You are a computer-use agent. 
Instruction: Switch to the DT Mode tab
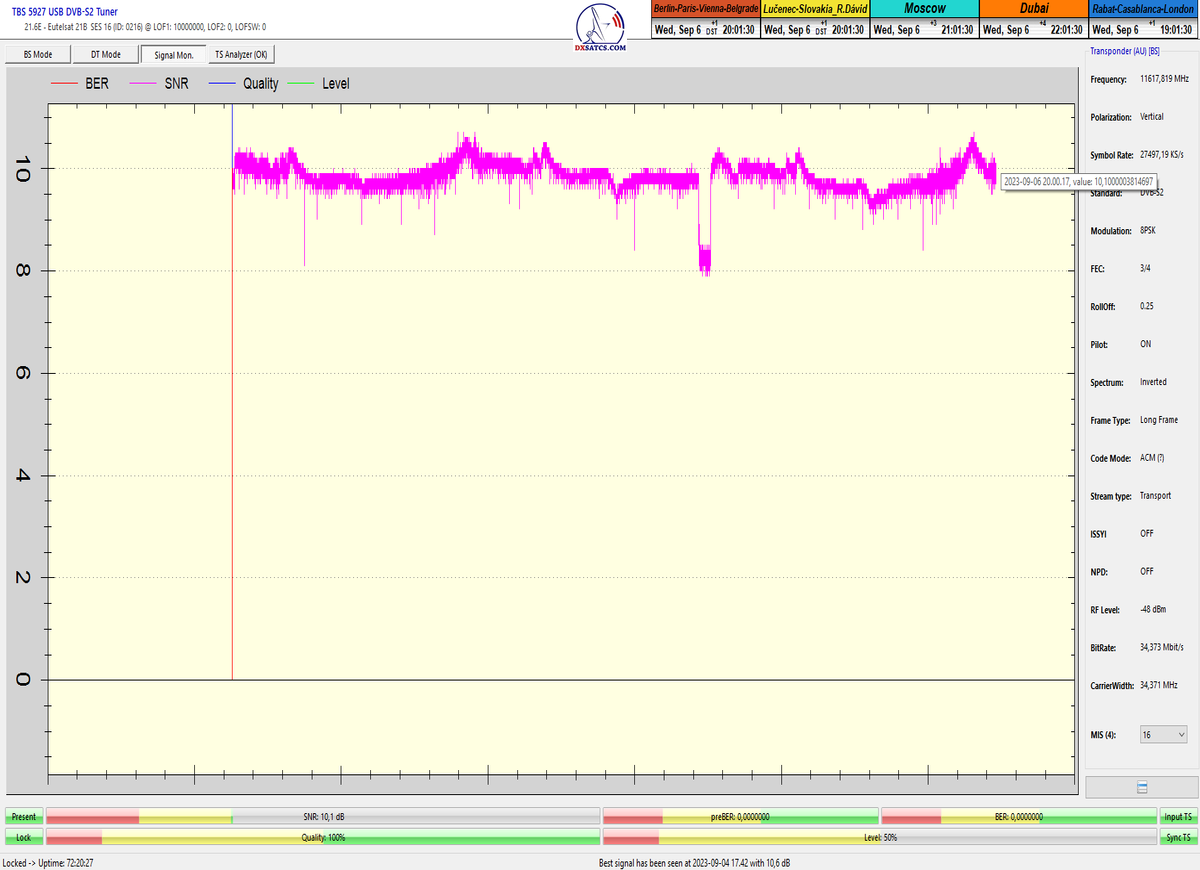(x=105, y=55)
